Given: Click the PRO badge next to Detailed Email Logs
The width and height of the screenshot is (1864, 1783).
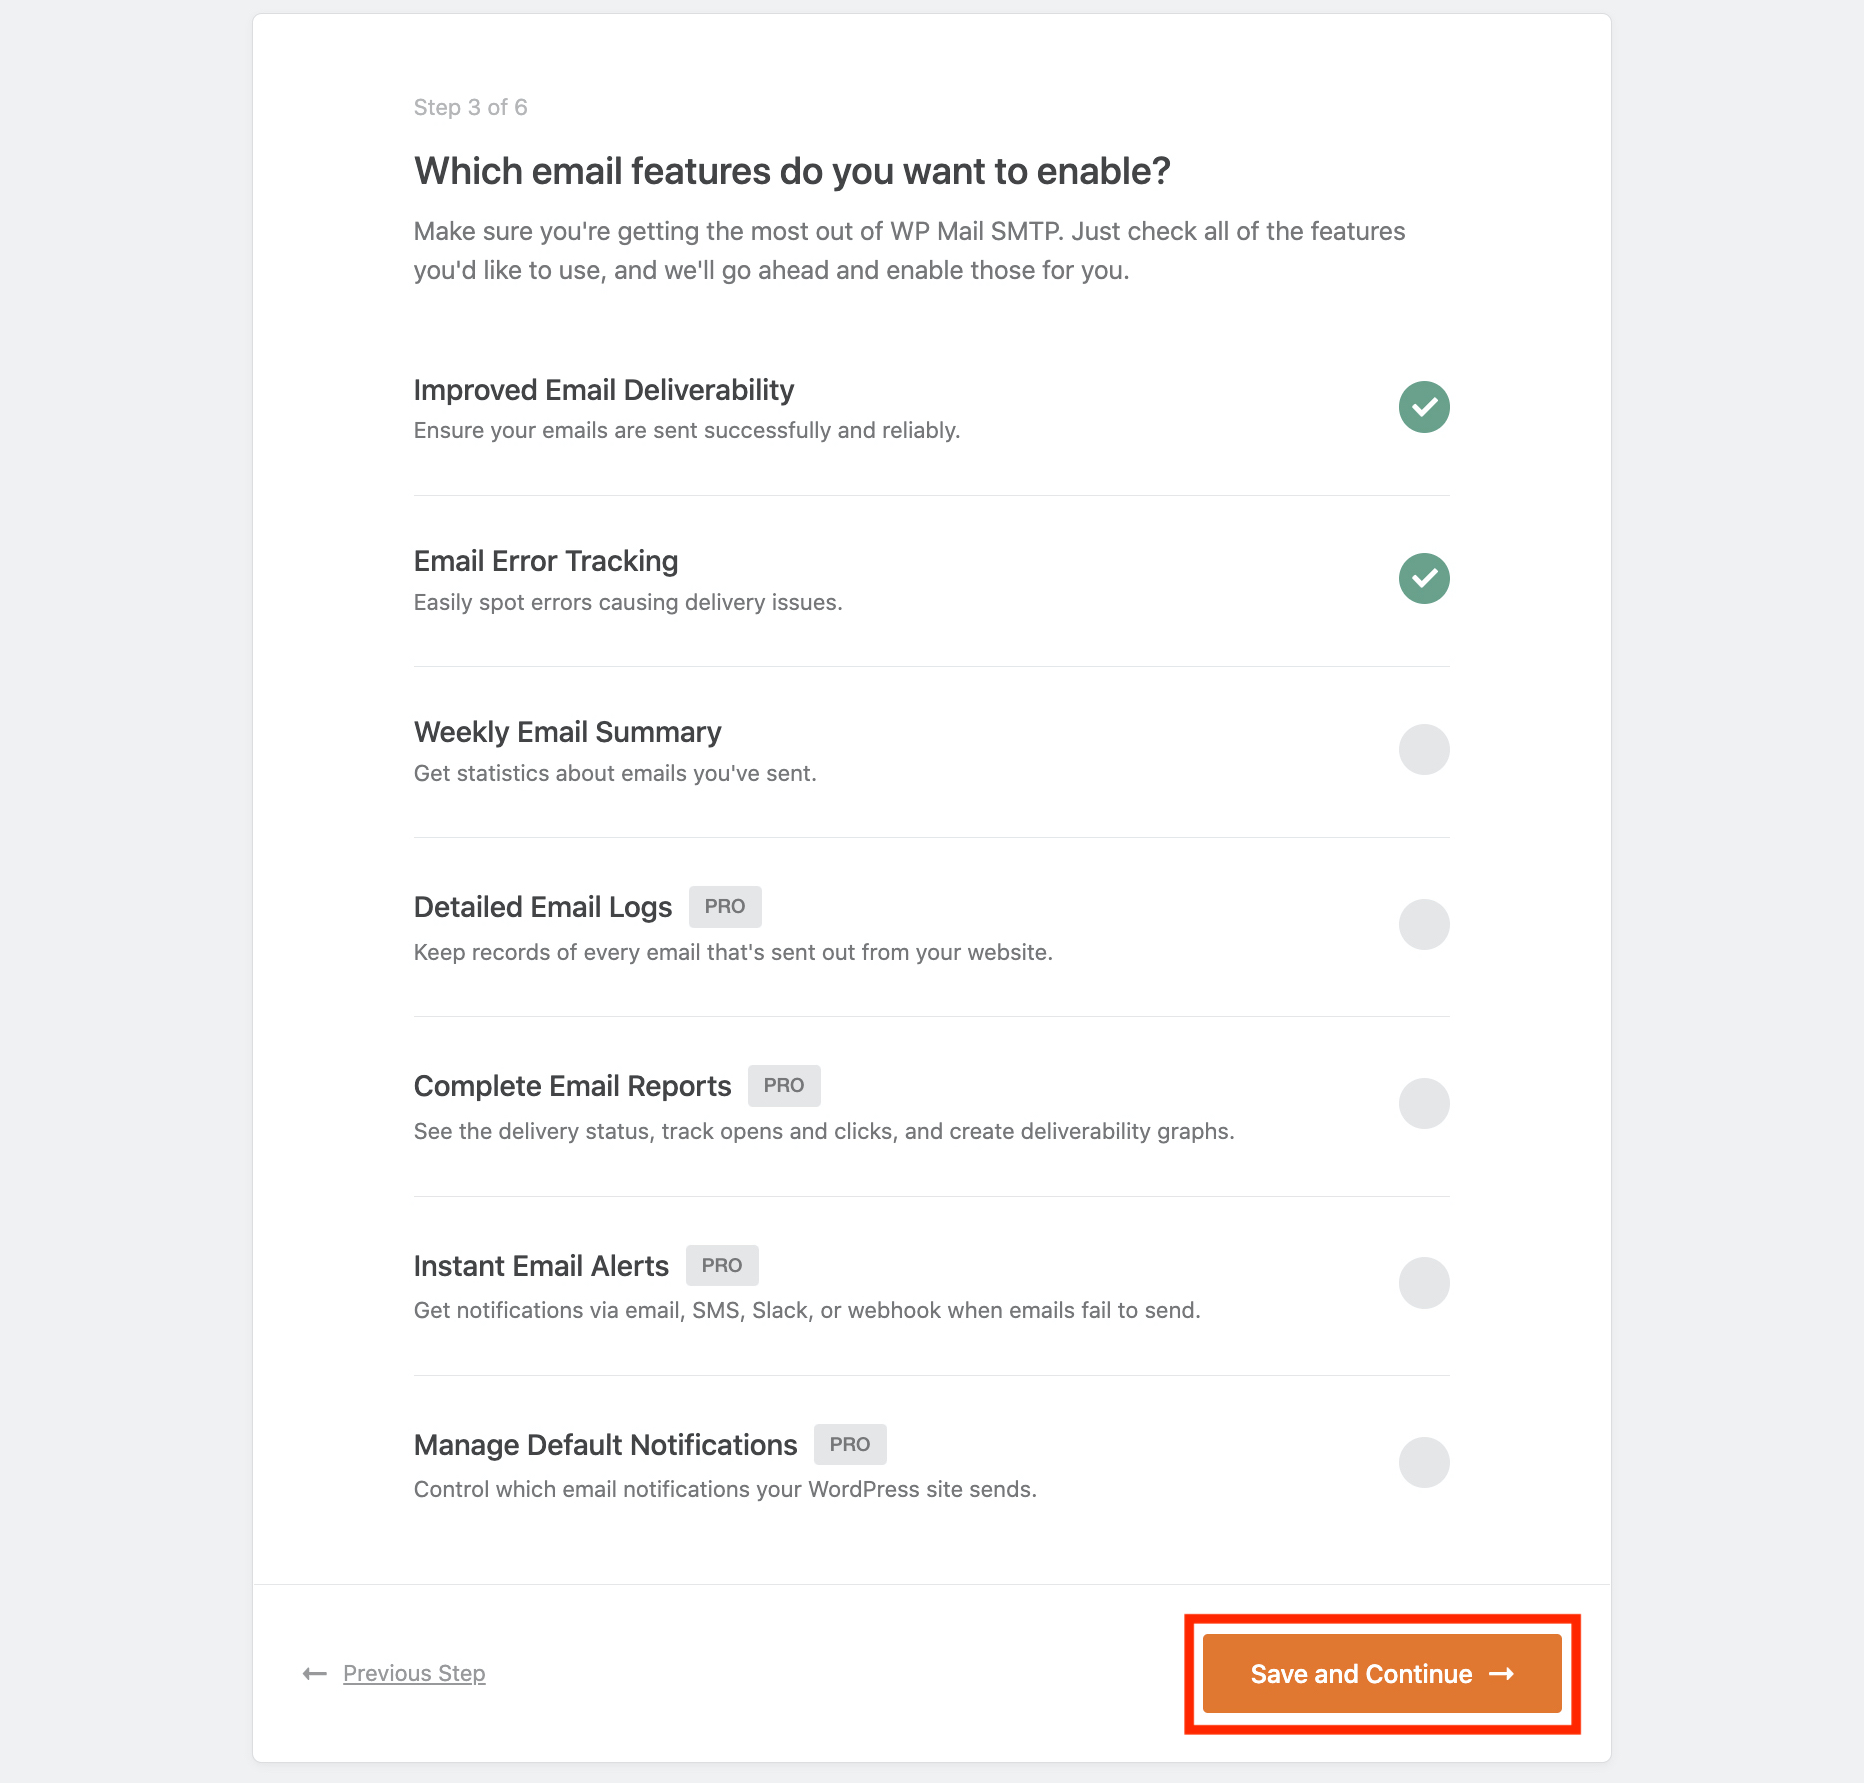Looking at the screenshot, I should point(725,906).
